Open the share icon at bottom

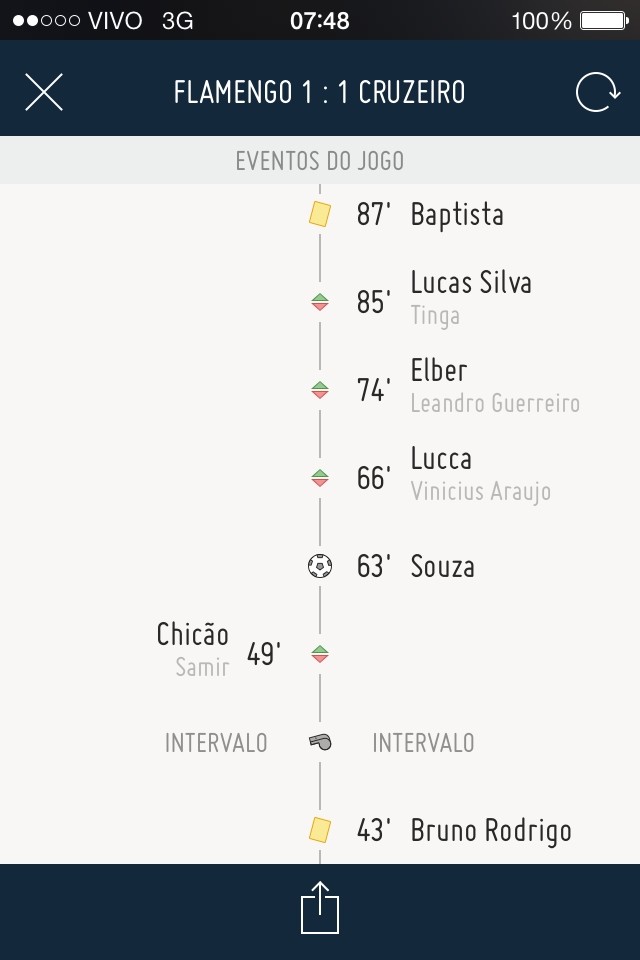pyautogui.click(x=320, y=907)
